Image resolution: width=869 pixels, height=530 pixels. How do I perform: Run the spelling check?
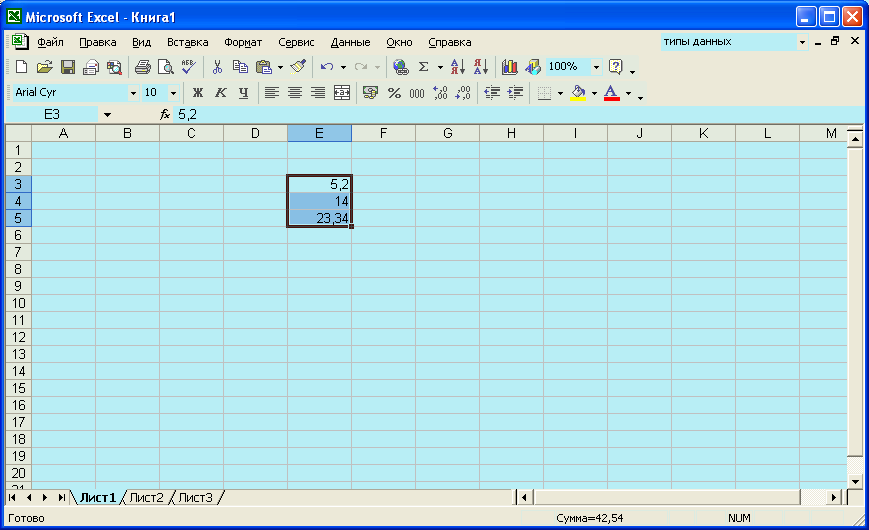tap(188, 67)
